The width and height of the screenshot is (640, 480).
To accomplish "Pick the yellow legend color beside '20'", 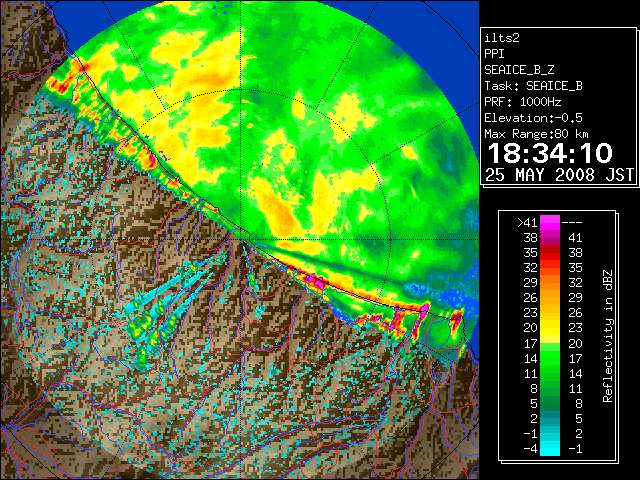I will point(550,328).
